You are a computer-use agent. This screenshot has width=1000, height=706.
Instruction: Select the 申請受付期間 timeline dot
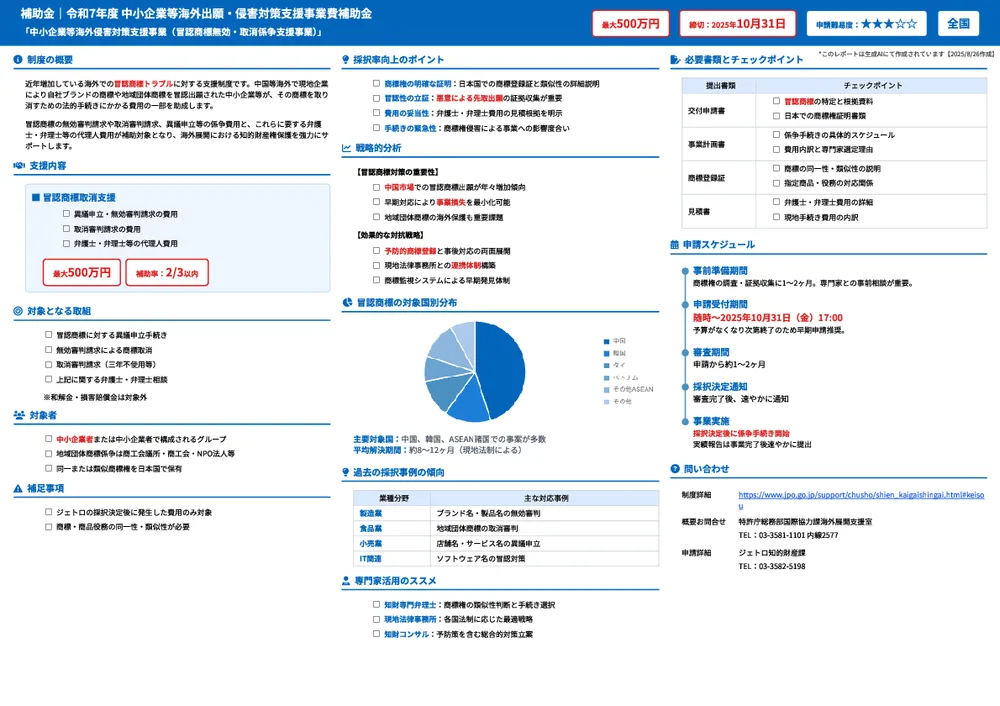pyautogui.click(x=685, y=305)
